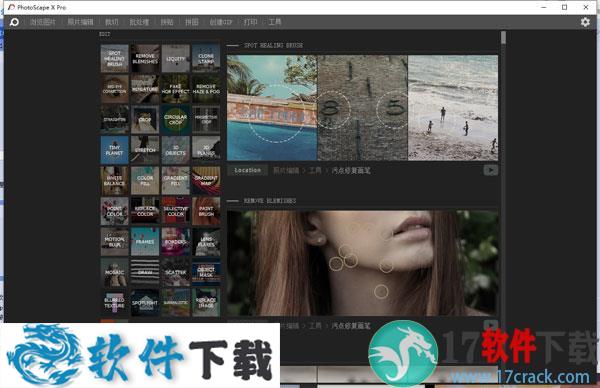Select the Color Fill tile

[145, 181]
